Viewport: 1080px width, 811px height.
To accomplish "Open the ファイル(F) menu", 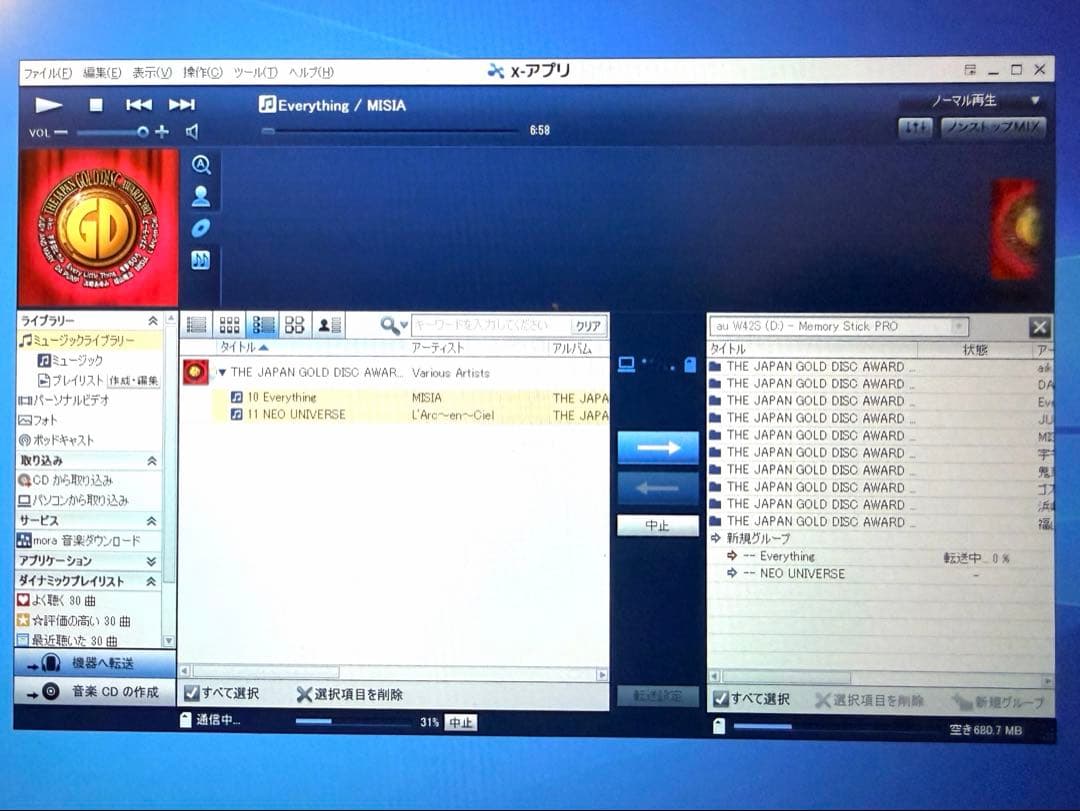I will 48,72.
